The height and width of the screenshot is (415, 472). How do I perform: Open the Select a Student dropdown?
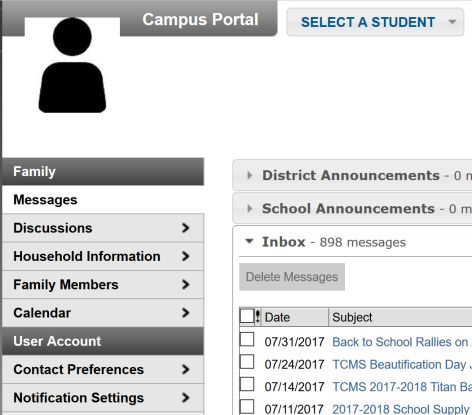(375, 22)
